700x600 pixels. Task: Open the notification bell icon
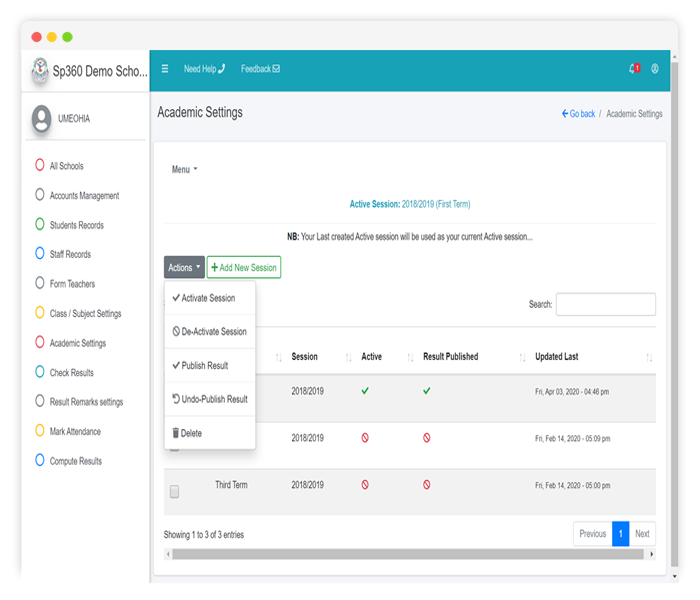pos(634,68)
